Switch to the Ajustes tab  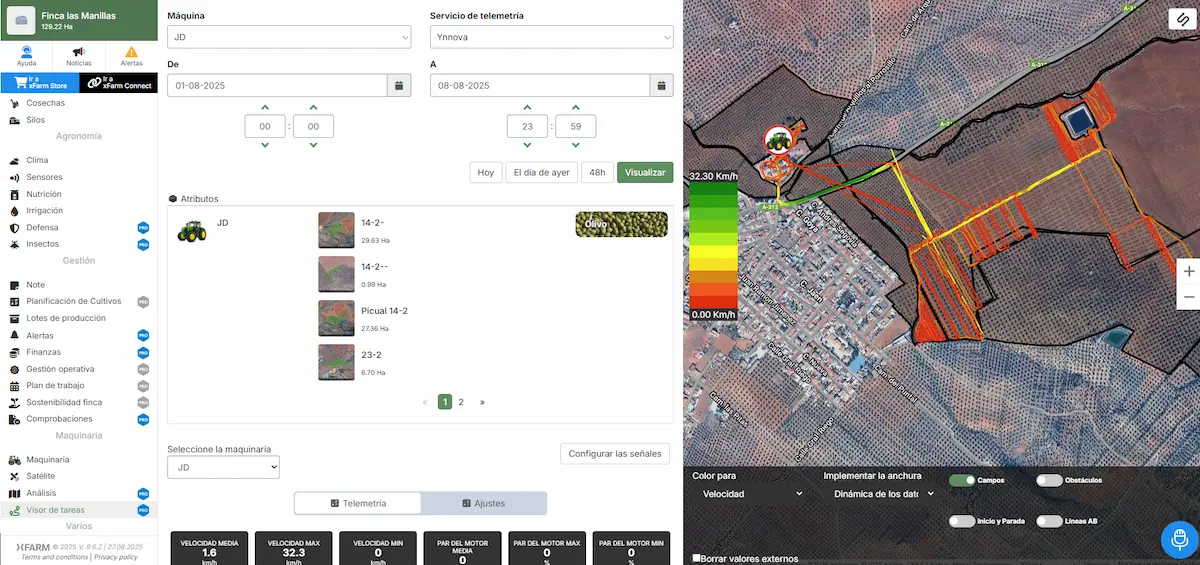click(484, 503)
